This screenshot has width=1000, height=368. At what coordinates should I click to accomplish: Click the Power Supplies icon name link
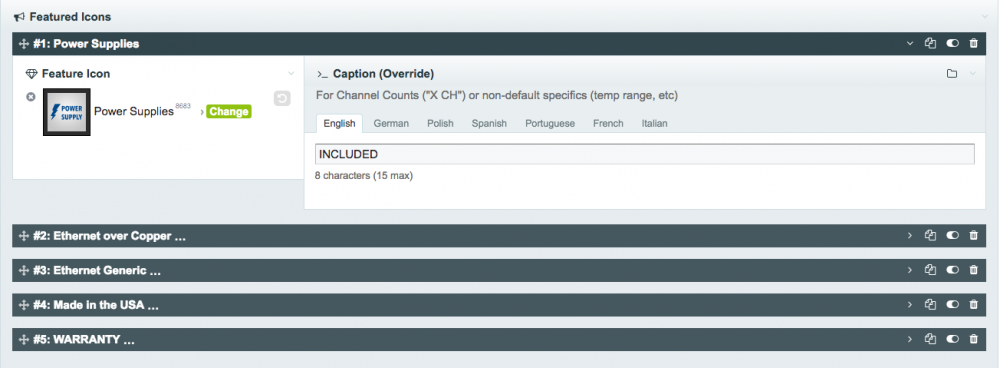[134, 112]
